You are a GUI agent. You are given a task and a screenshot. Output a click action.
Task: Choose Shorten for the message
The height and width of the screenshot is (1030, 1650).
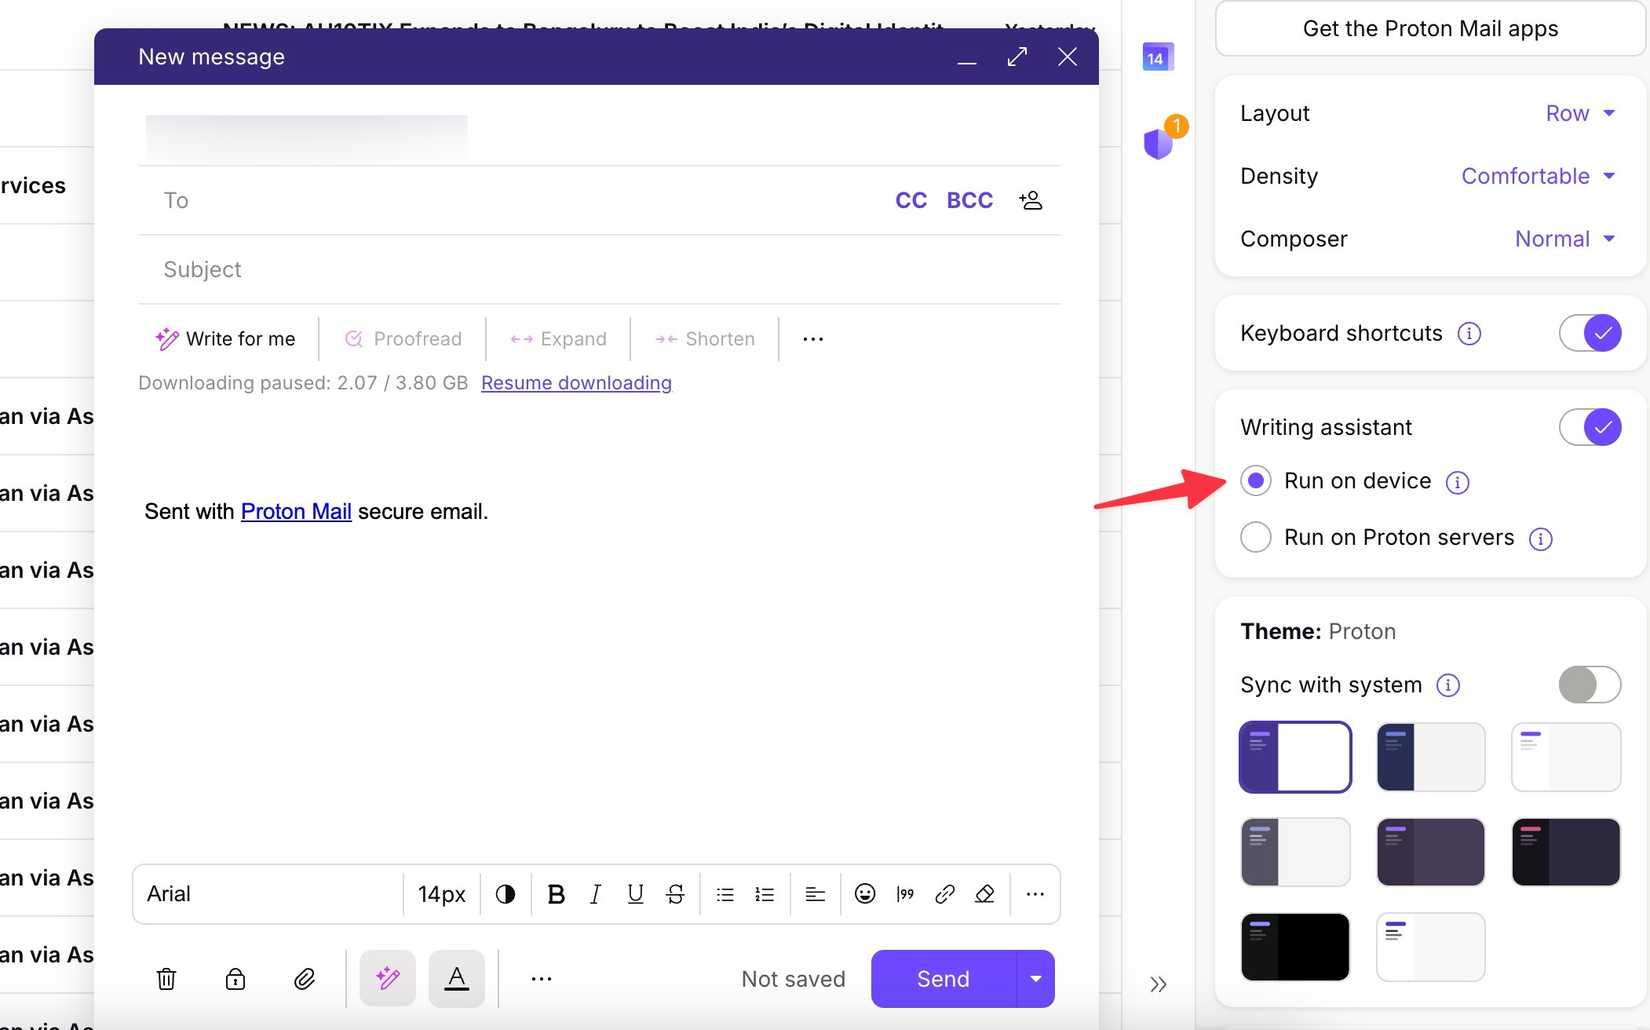(705, 339)
